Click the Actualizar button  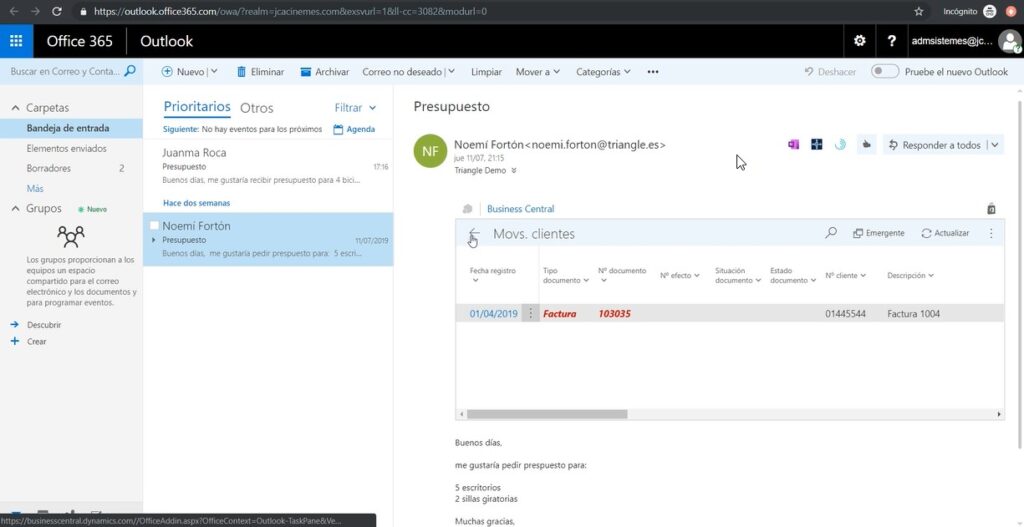945,233
